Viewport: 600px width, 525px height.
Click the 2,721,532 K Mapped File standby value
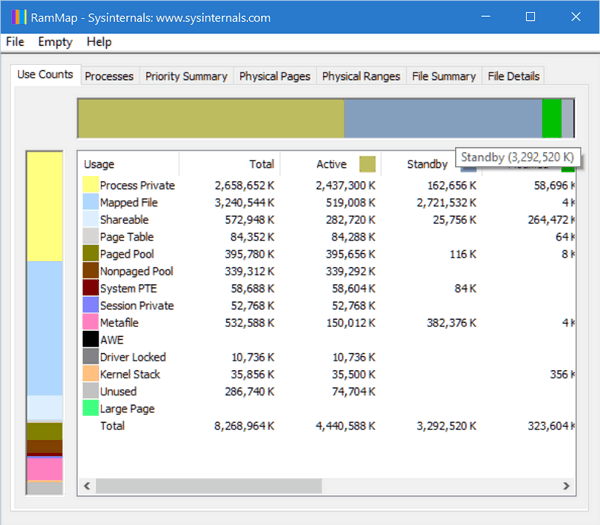tap(447, 203)
